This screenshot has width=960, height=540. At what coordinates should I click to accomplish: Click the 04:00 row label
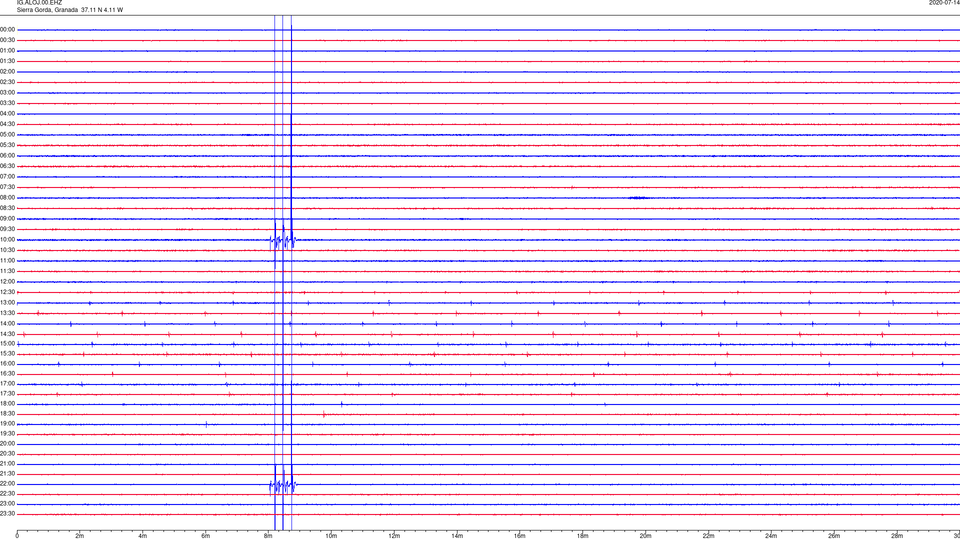[x=8, y=114]
